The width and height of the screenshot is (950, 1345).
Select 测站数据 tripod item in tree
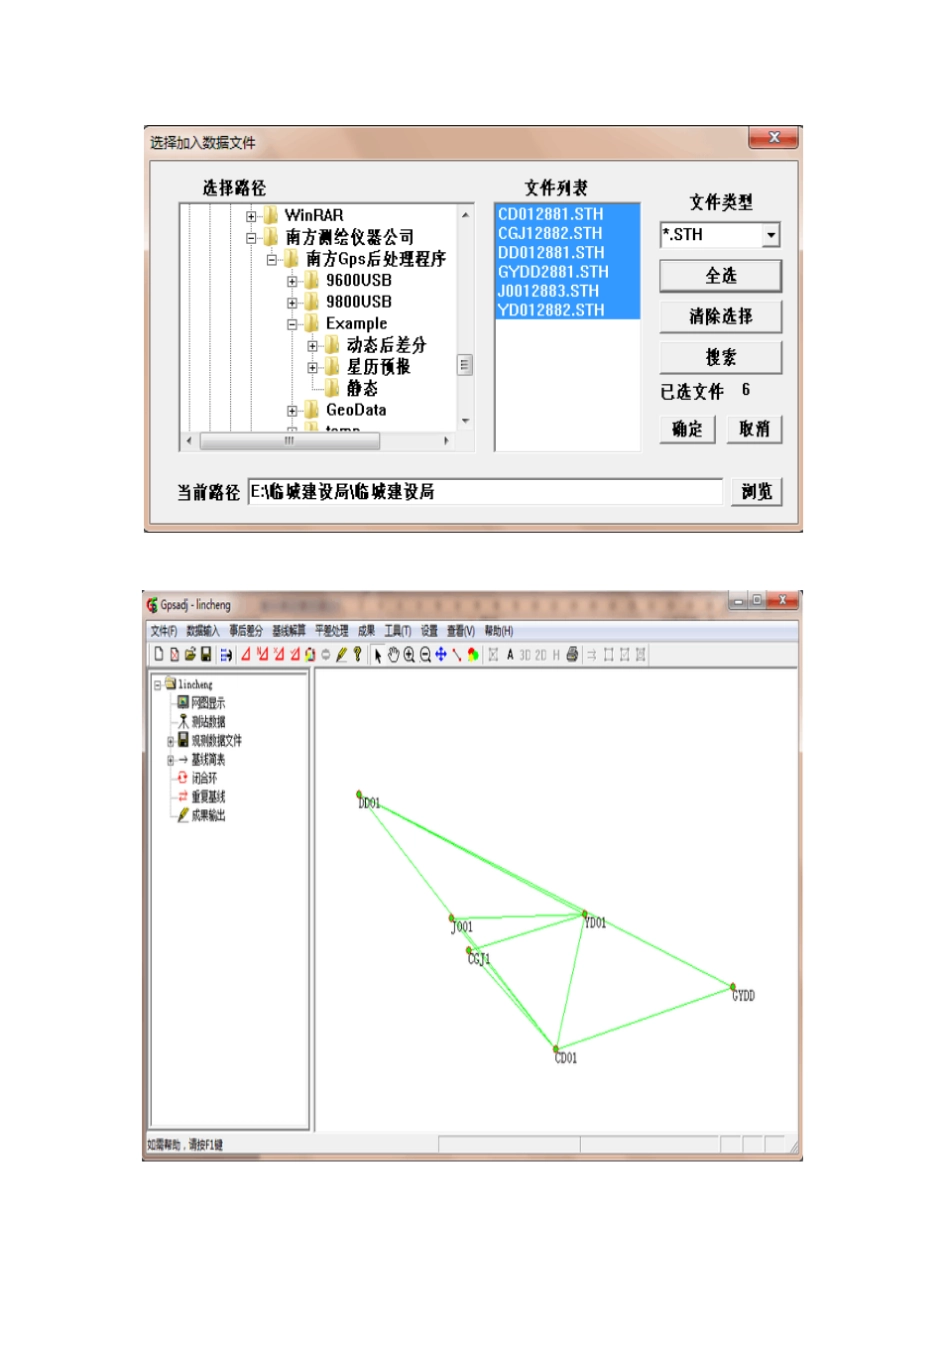tap(208, 721)
